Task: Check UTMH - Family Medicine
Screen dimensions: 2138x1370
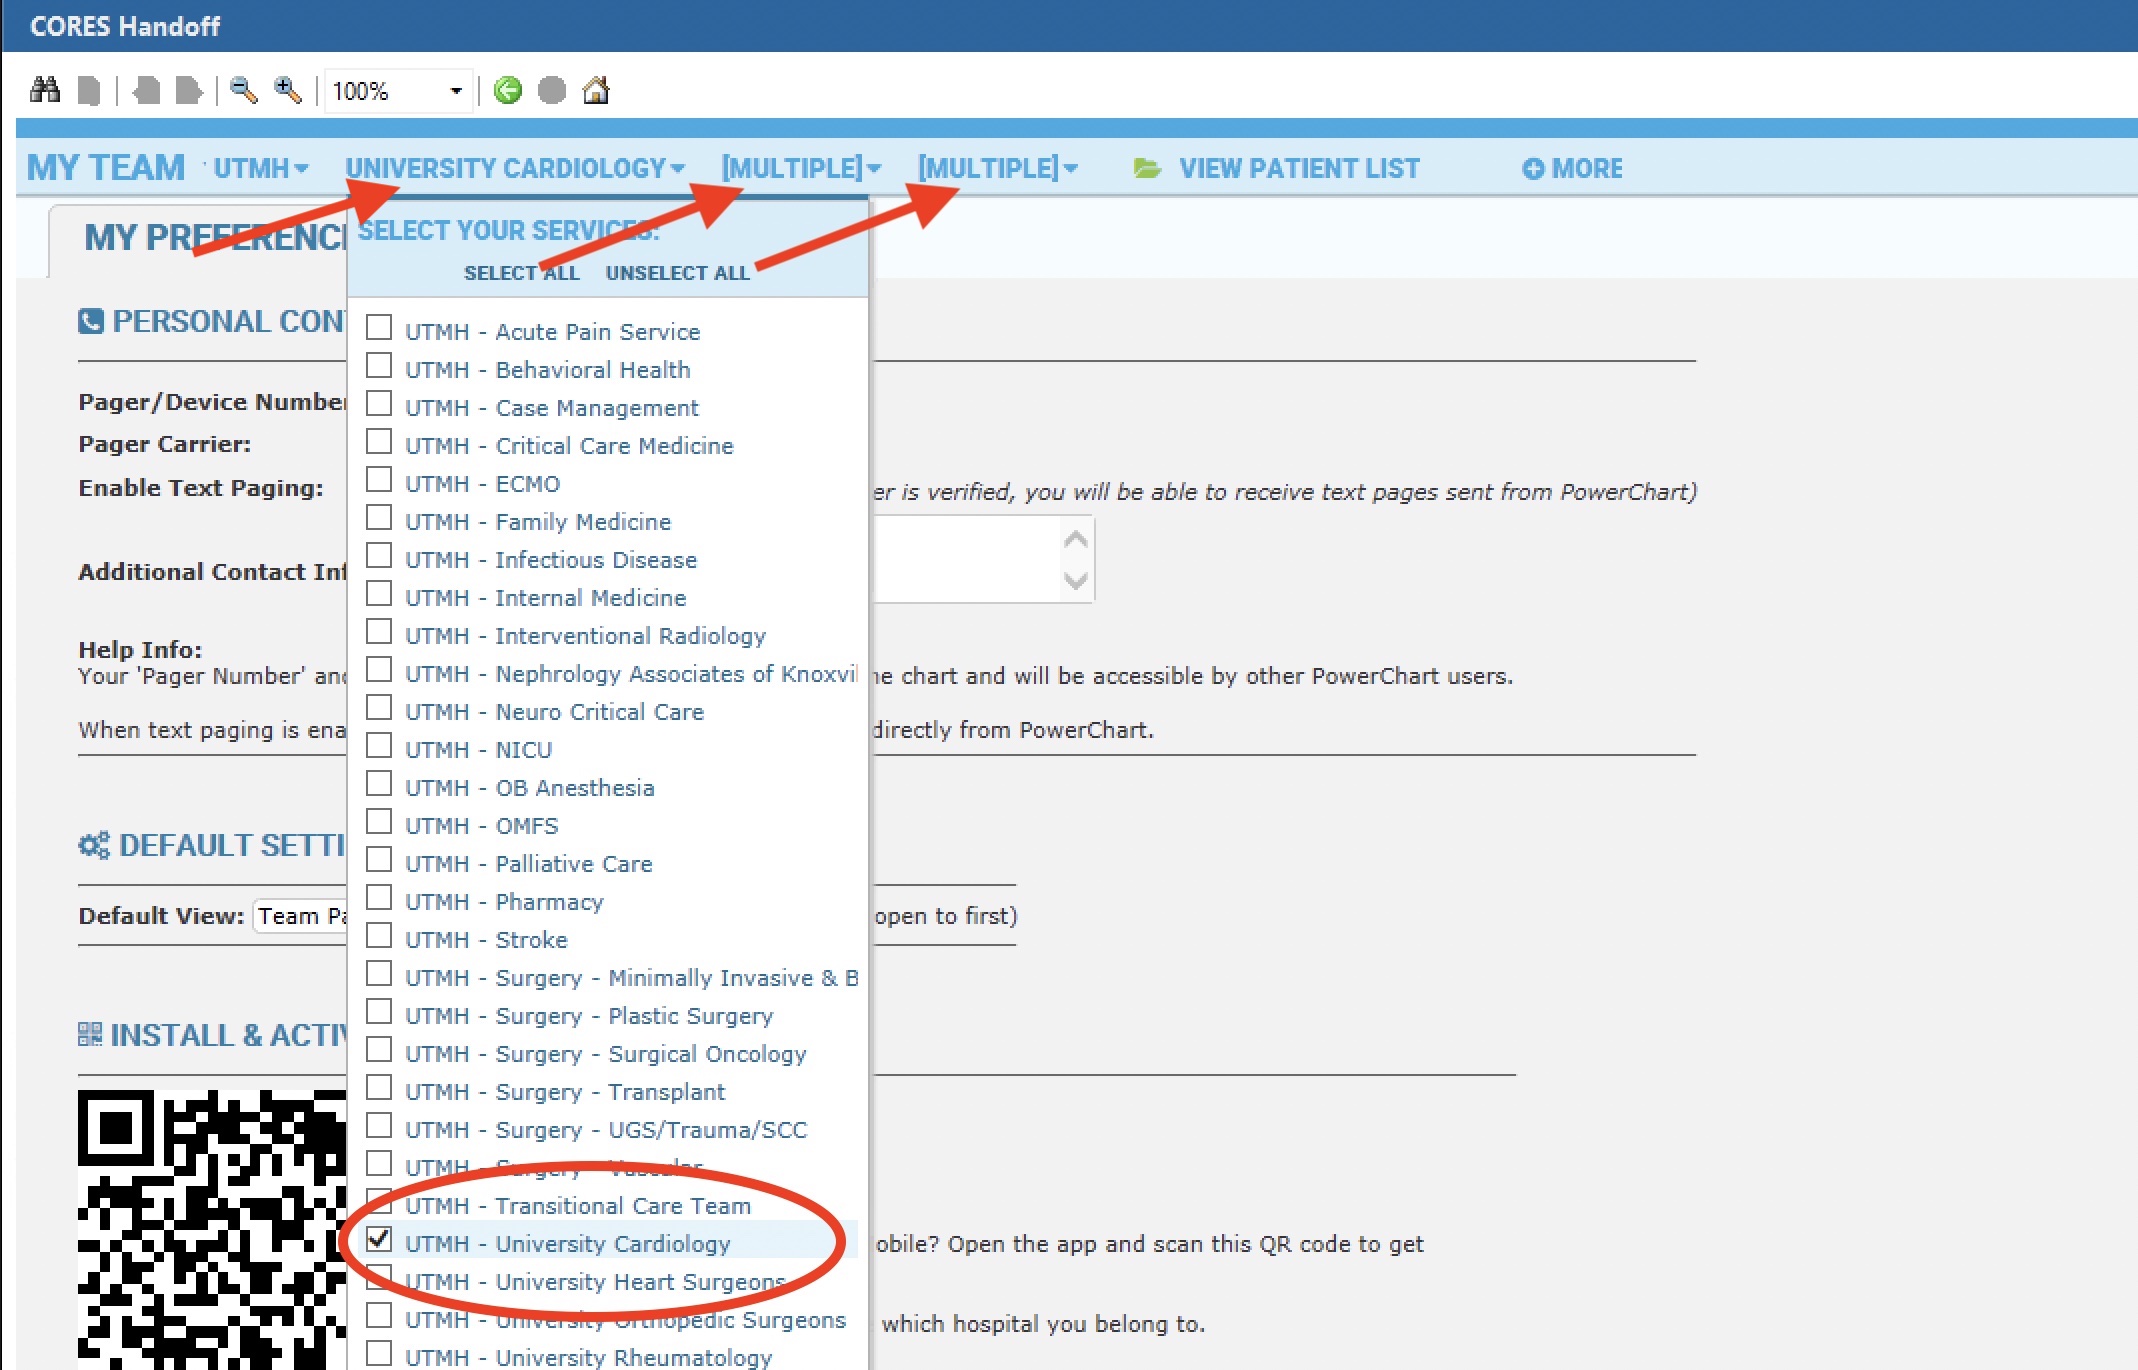Action: 379,518
